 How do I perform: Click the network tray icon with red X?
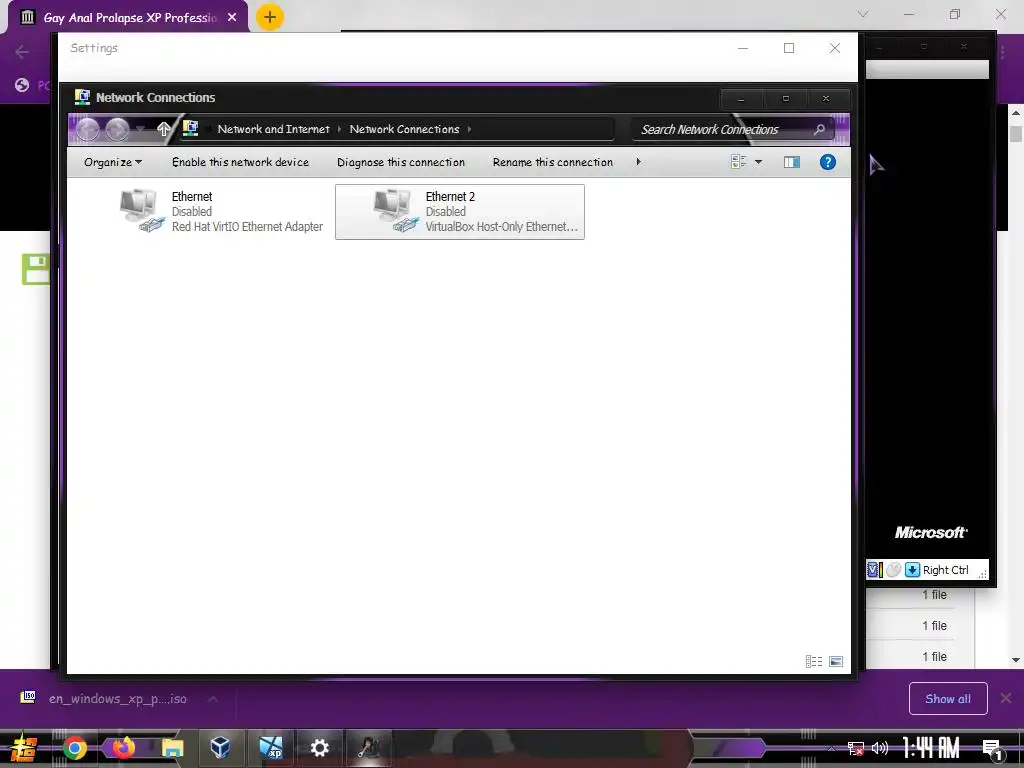click(x=856, y=748)
